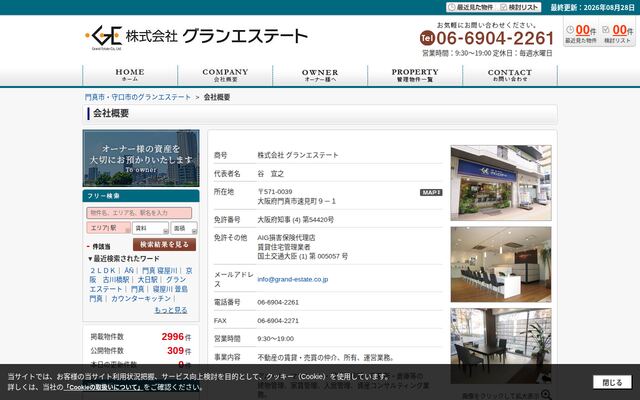Click the To owner banner image
The image size is (640, 400).
pyautogui.click(x=141, y=158)
